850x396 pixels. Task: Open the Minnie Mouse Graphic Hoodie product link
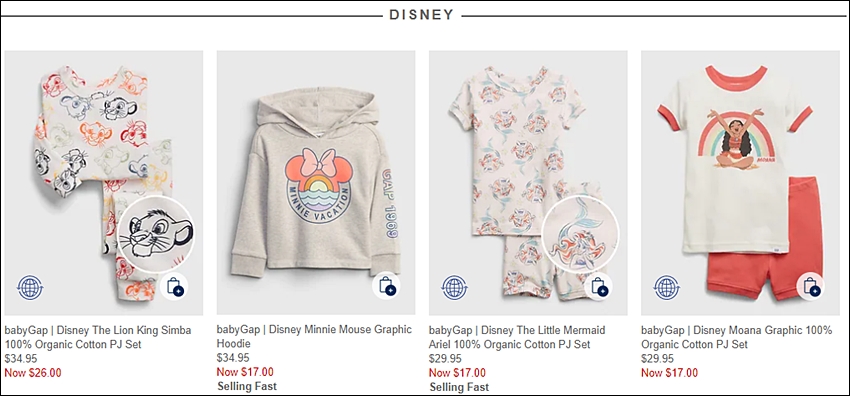(x=314, y=336)
